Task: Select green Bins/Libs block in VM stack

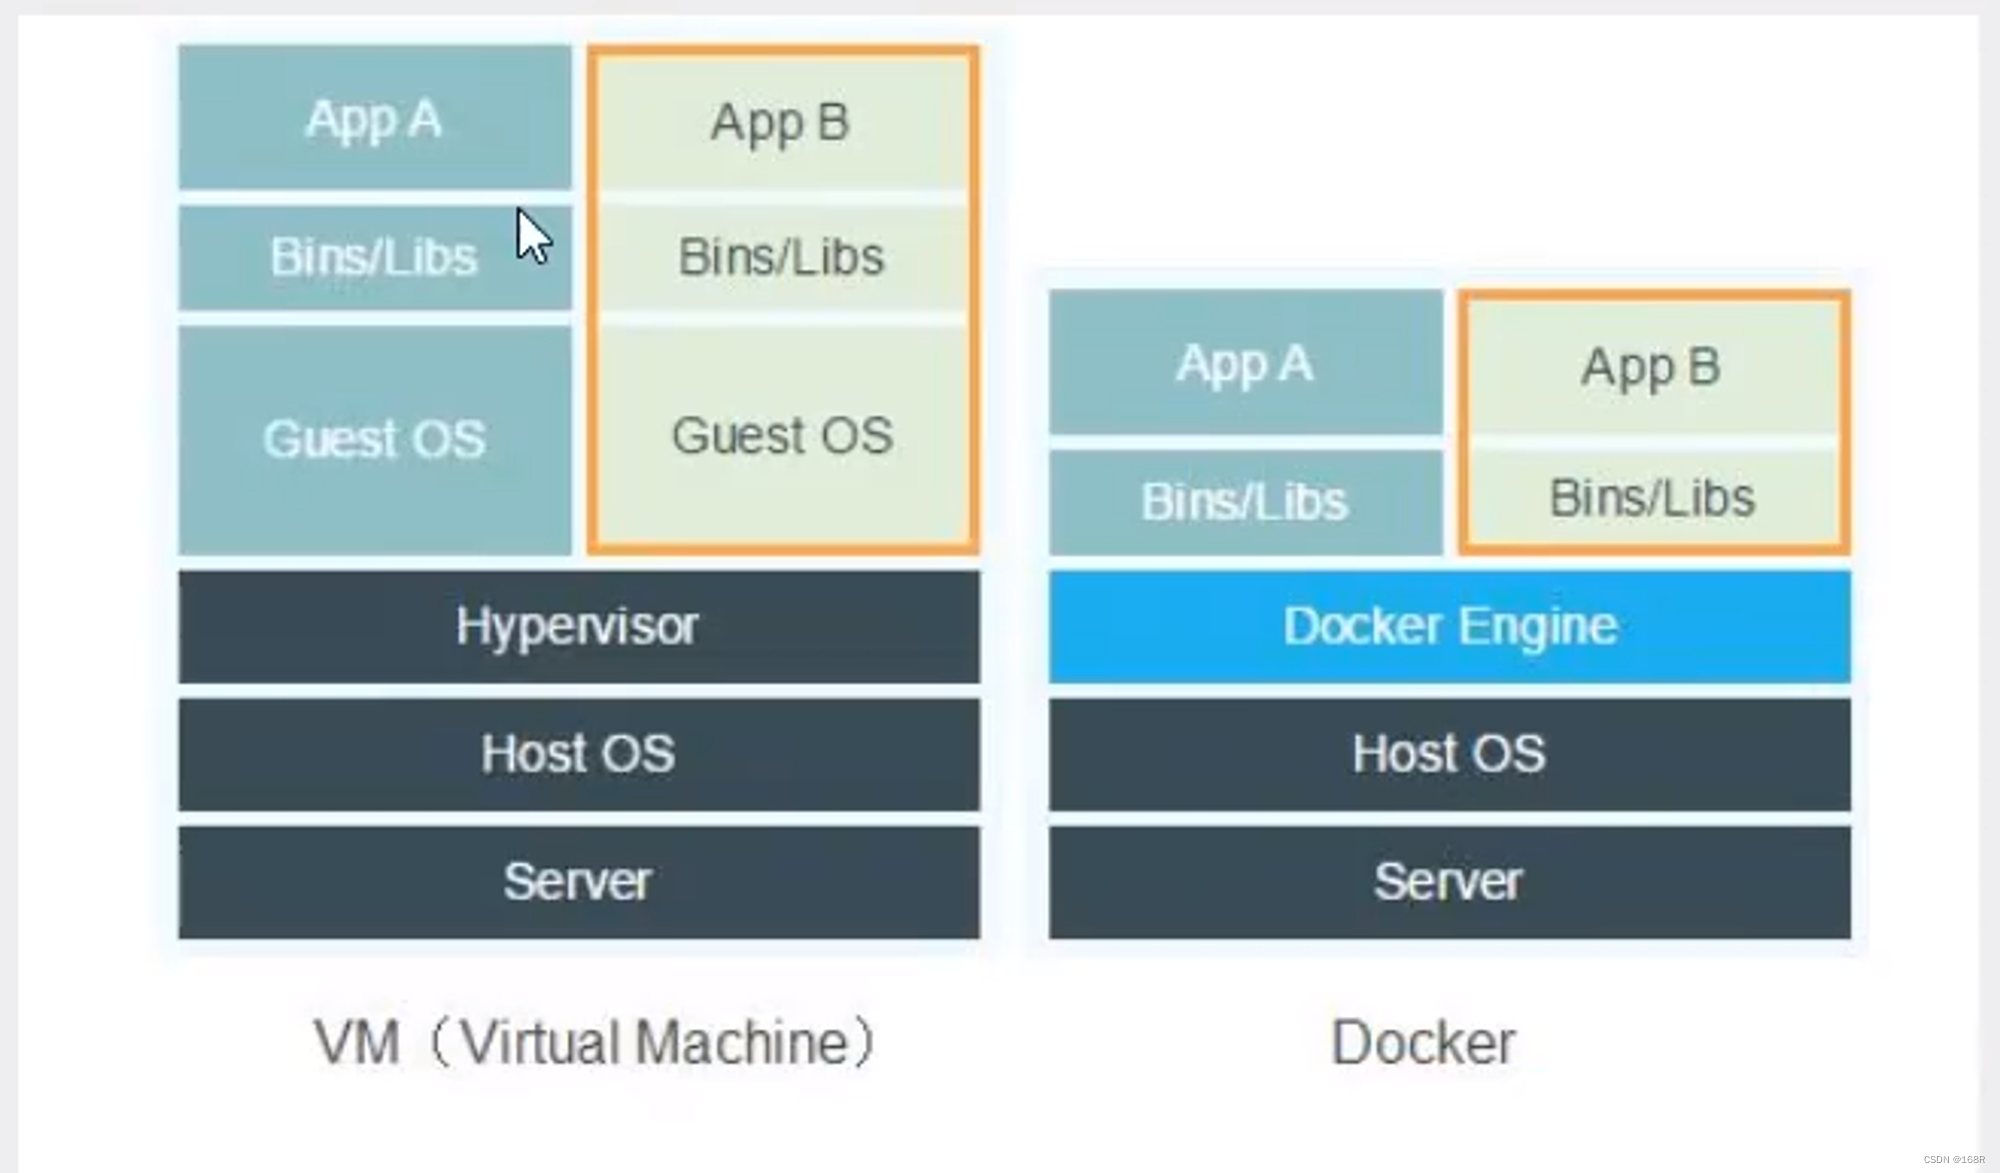Action: 781,257
